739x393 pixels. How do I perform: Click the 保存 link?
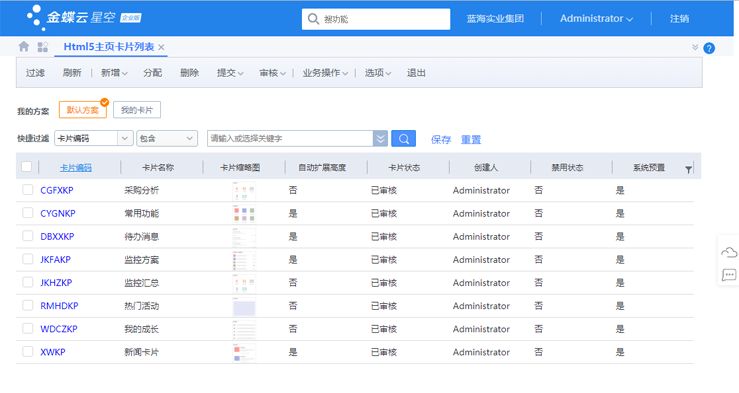[x=441, y=139]
